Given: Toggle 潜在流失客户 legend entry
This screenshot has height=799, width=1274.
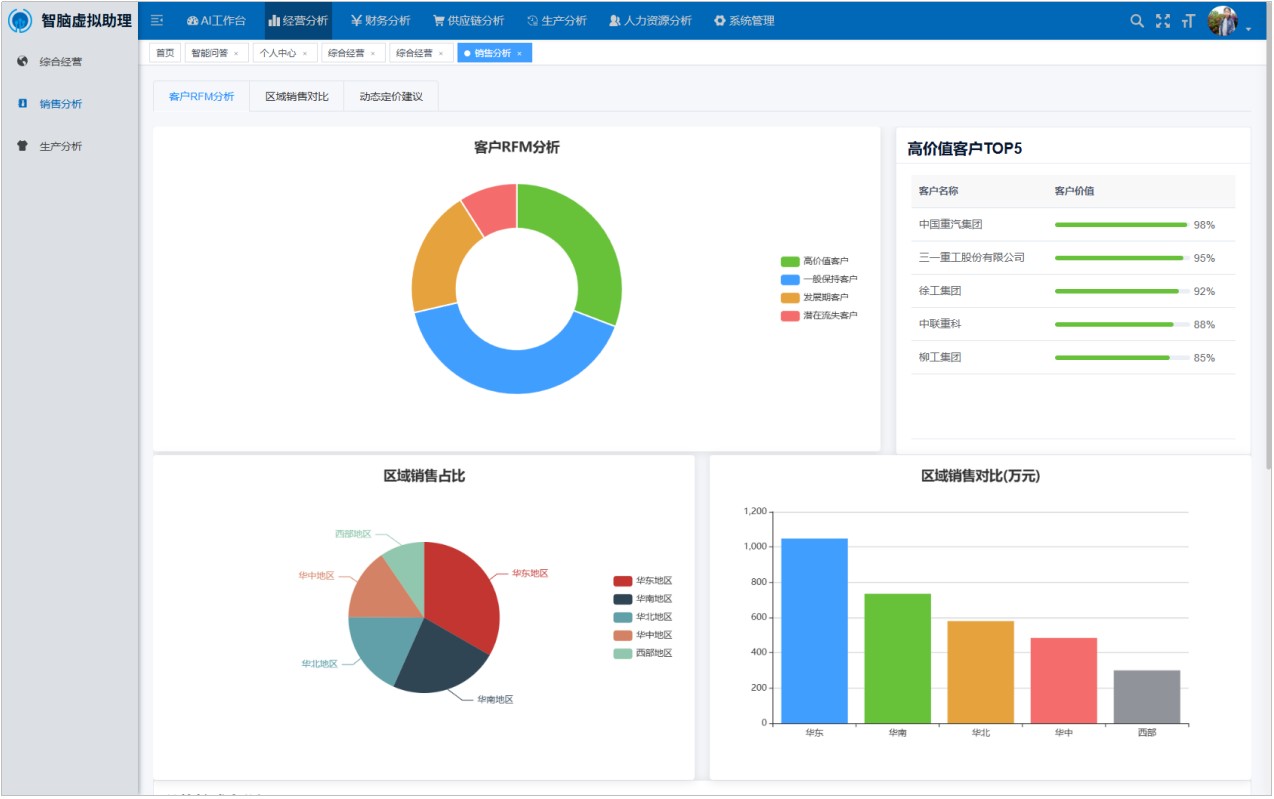Looking at the screenshot, I should pyautogui.click(x=819, y=316).
